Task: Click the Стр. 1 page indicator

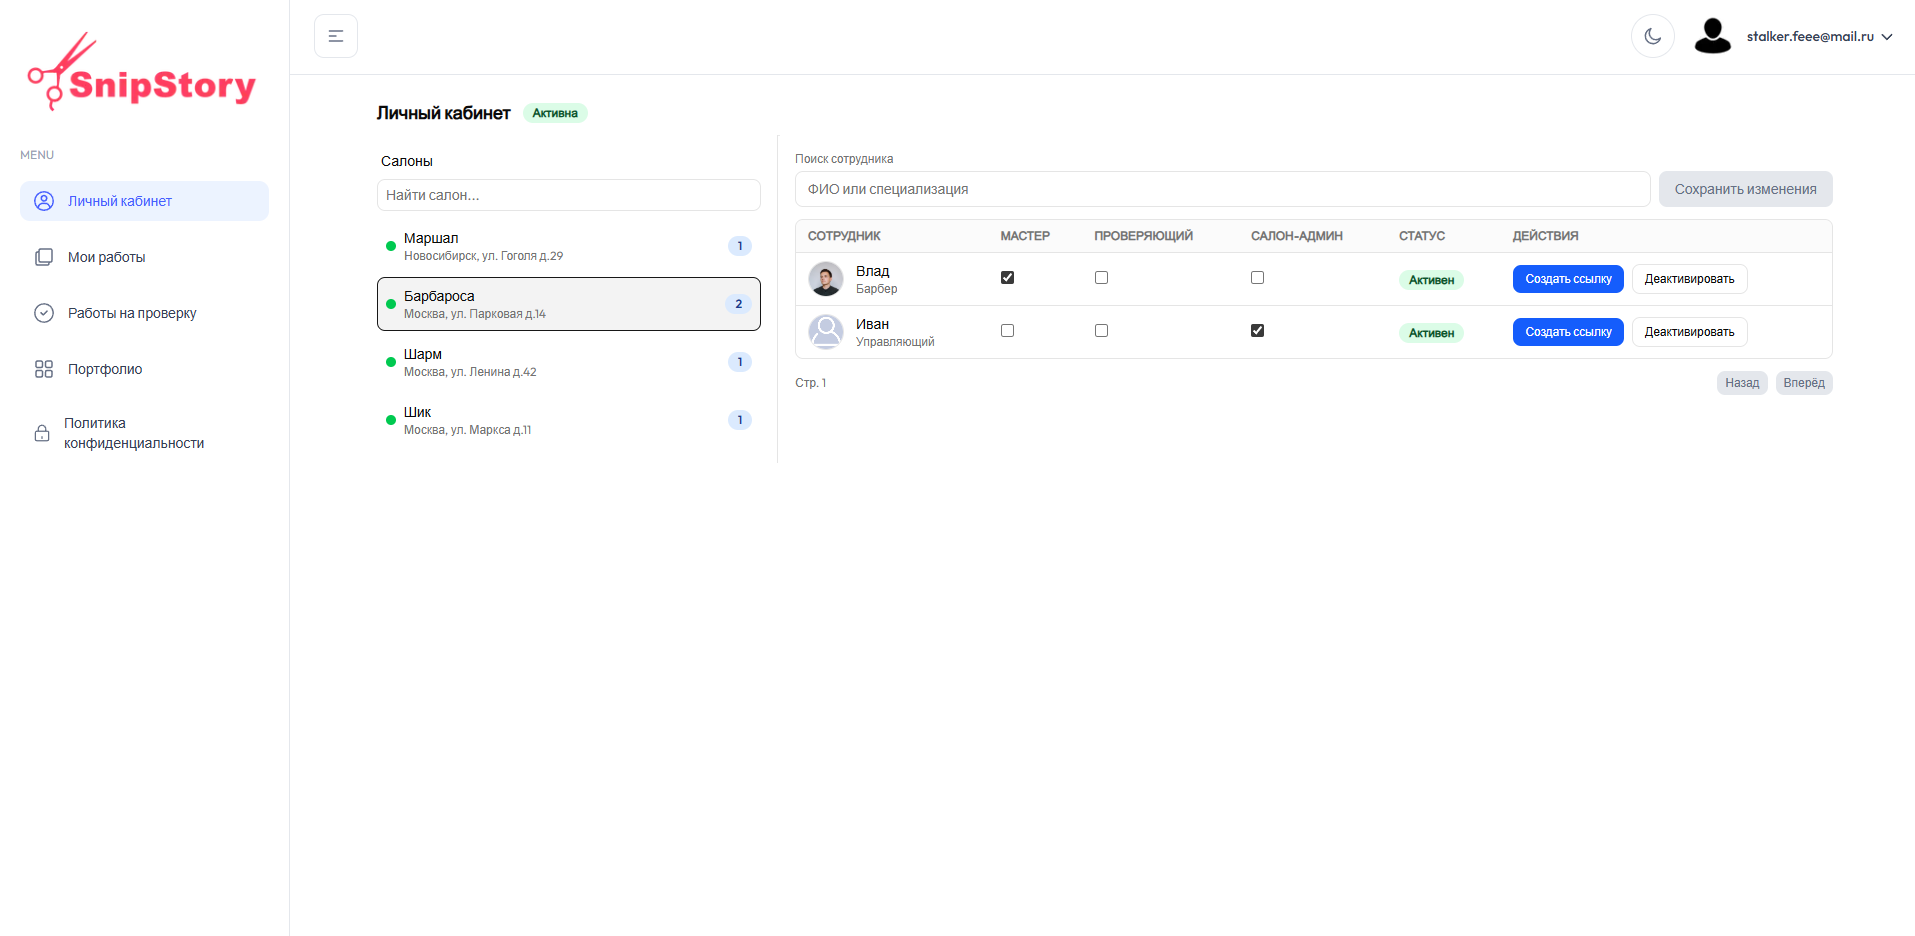Action: pos(811,383)
